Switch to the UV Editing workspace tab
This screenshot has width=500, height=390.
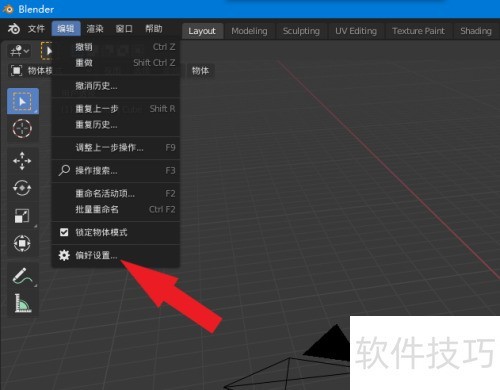point(356,31)
